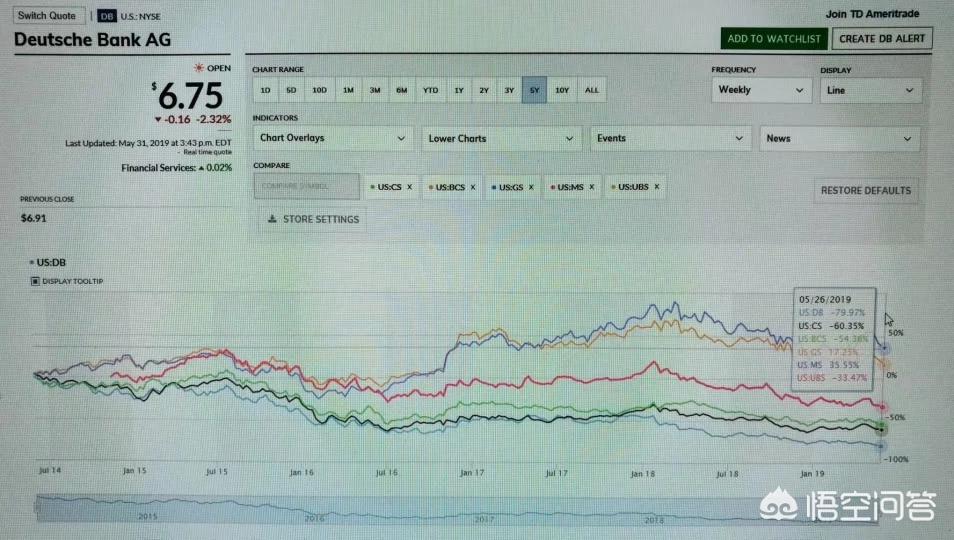Remove US:BCS comparison with its X

coord(473,187)
